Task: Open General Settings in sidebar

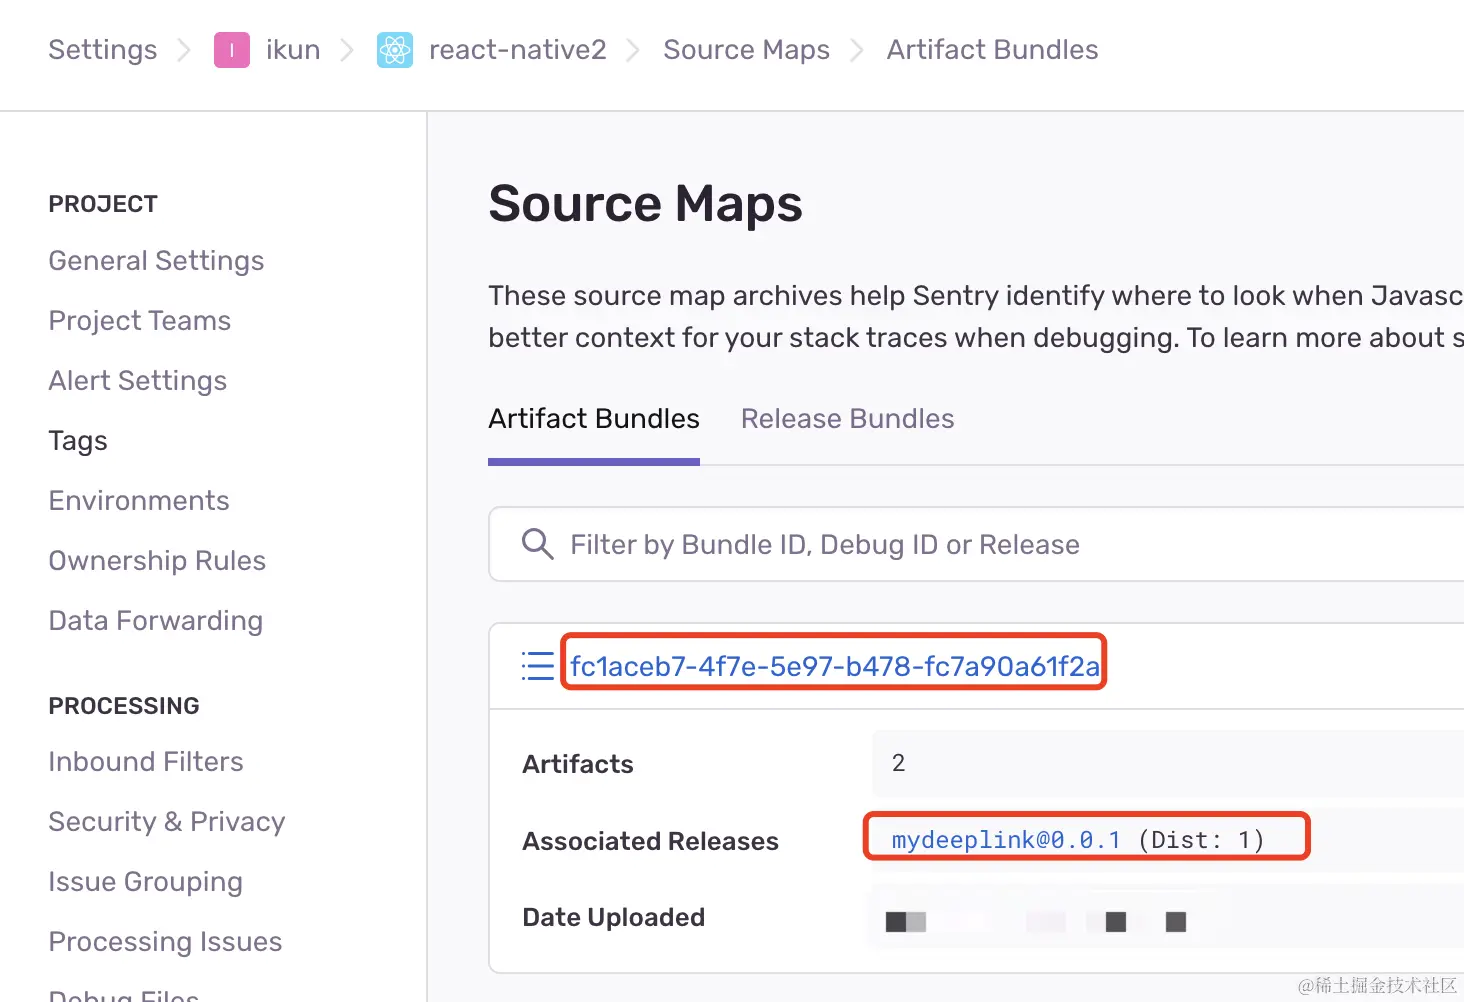Action: pos(156,261)
